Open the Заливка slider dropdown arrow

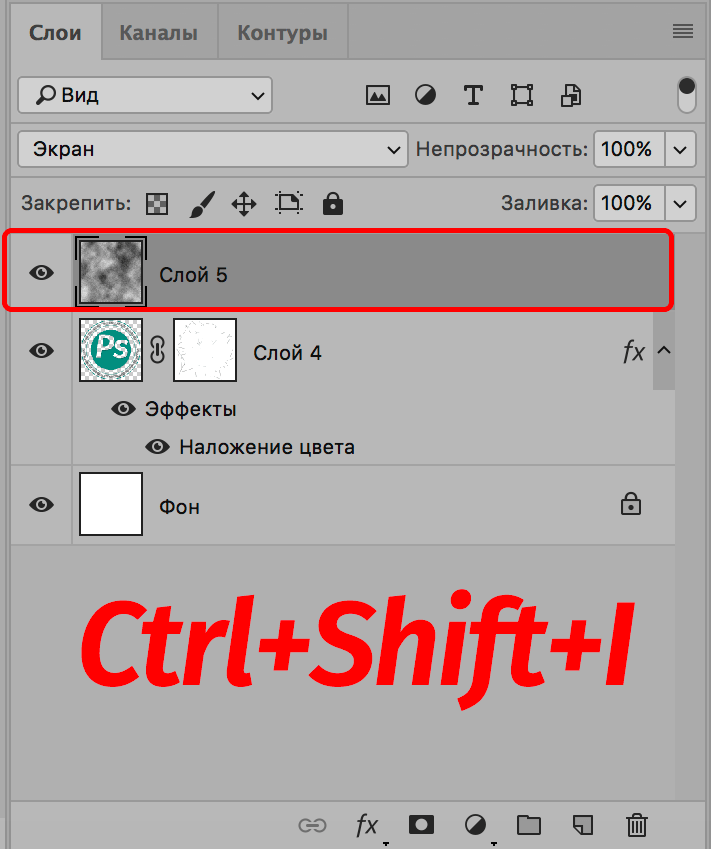680,203
